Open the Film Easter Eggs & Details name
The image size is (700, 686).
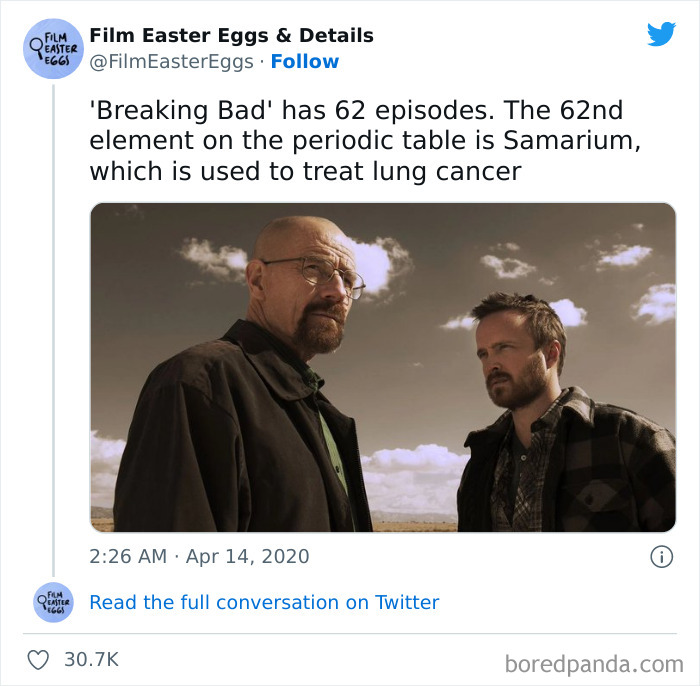(x=231, y=35)
